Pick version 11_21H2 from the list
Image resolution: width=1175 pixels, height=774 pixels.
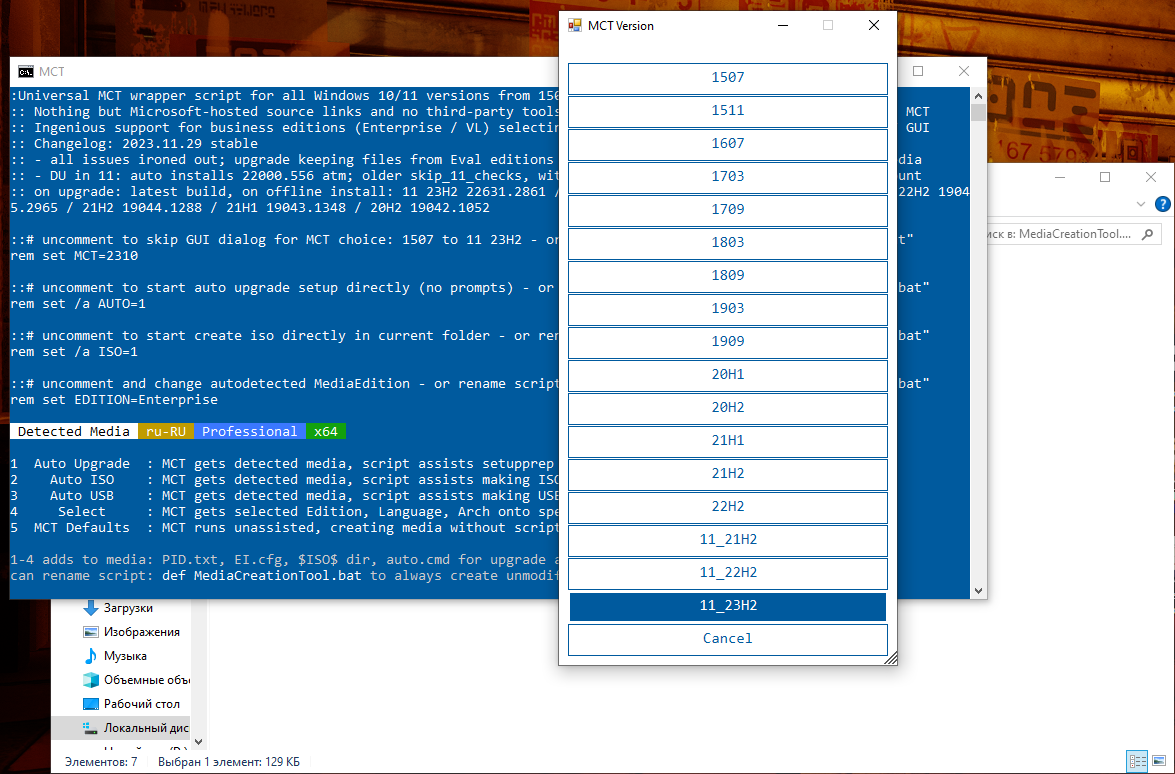pyautogui.click(x=727, y=540)
